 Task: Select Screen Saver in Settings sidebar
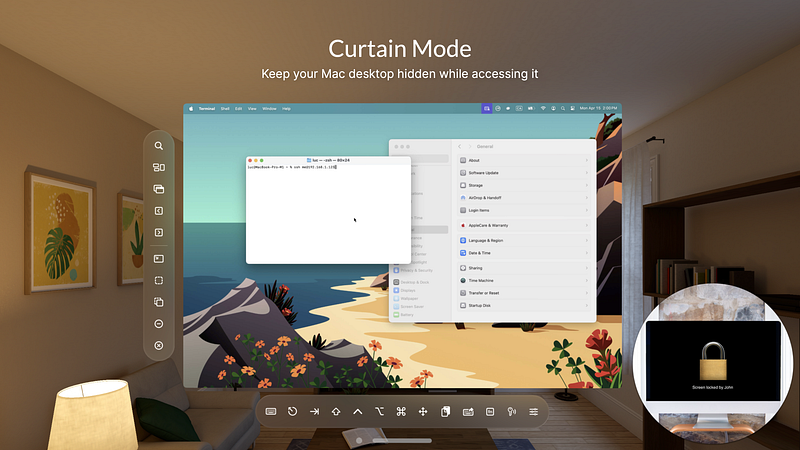(x=409, y=307)
